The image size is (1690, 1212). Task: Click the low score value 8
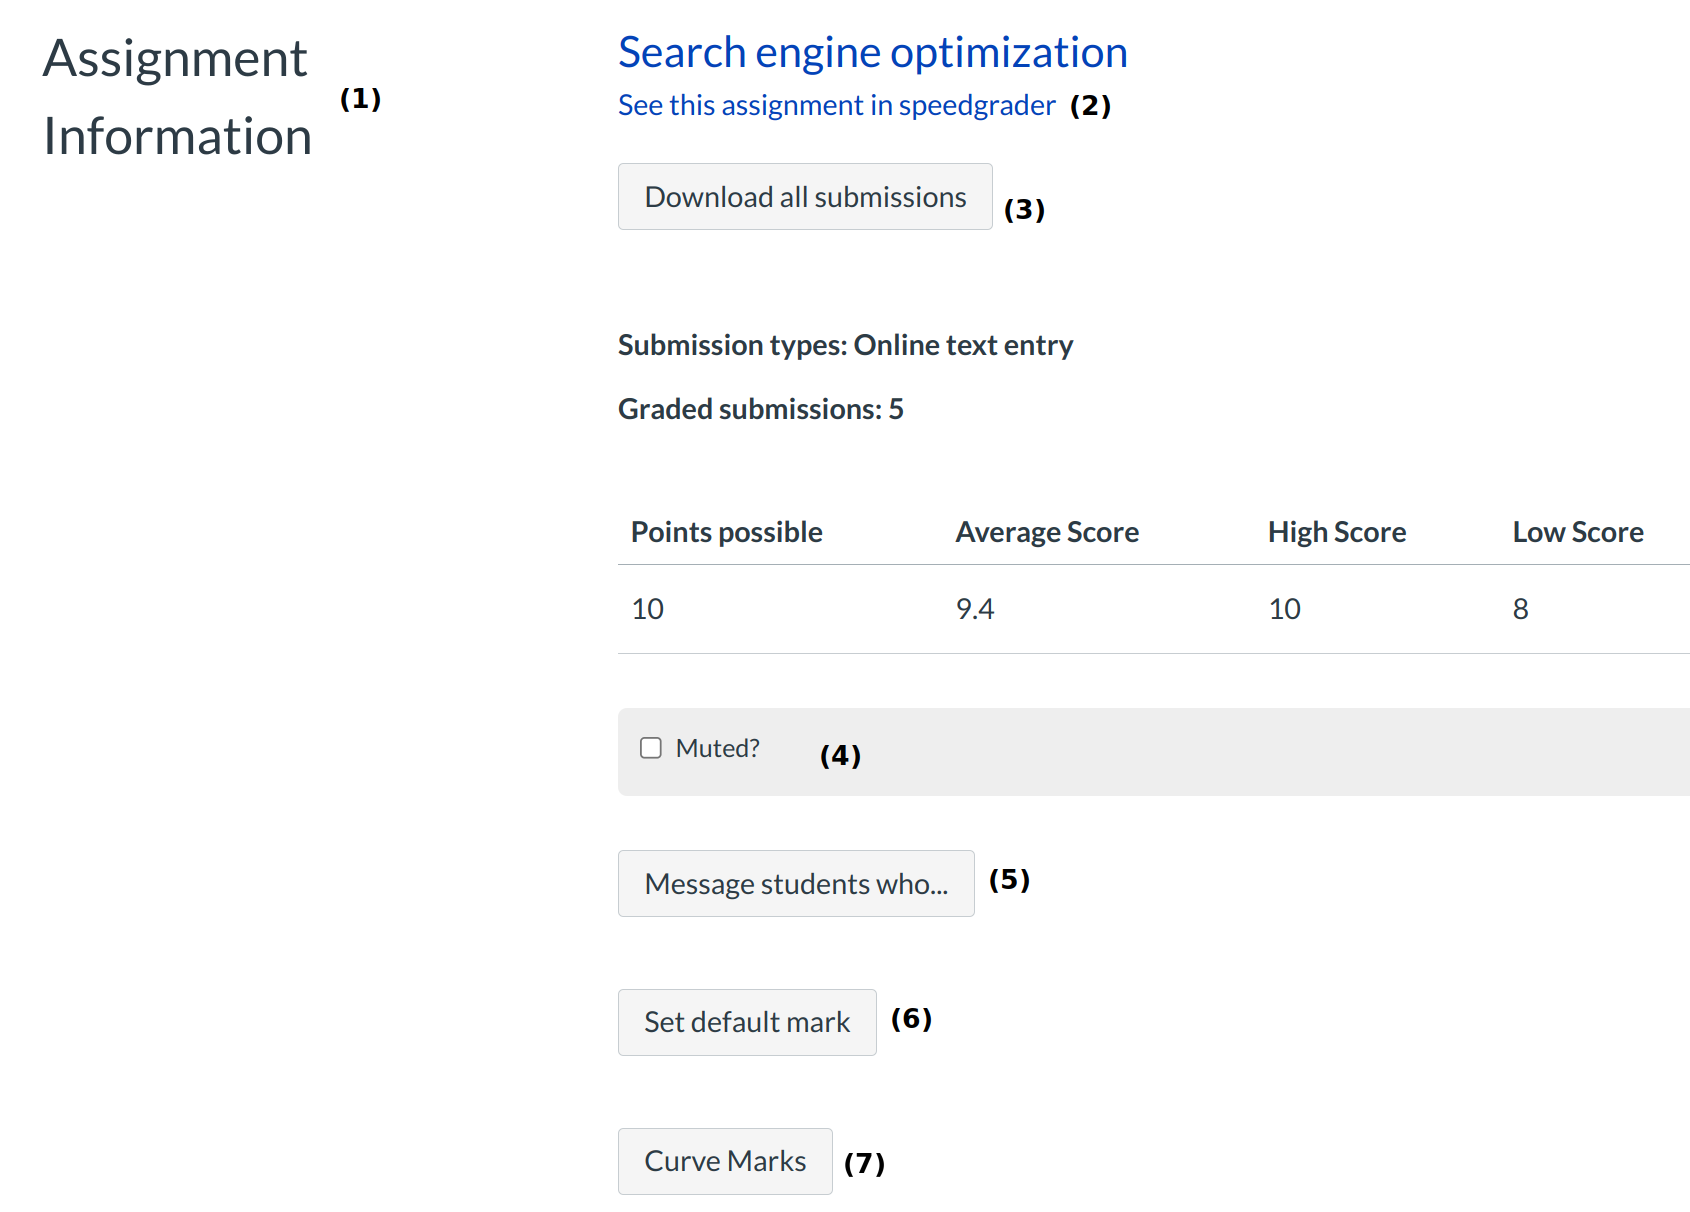point(1520,609)
